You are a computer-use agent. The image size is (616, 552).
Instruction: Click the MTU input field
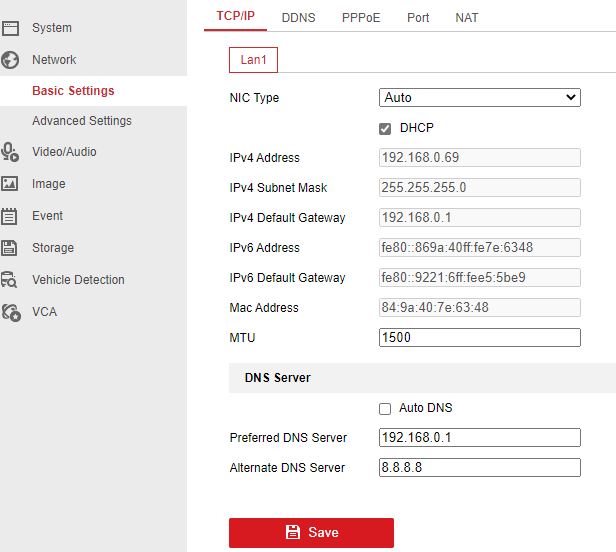tap(480, 338)
